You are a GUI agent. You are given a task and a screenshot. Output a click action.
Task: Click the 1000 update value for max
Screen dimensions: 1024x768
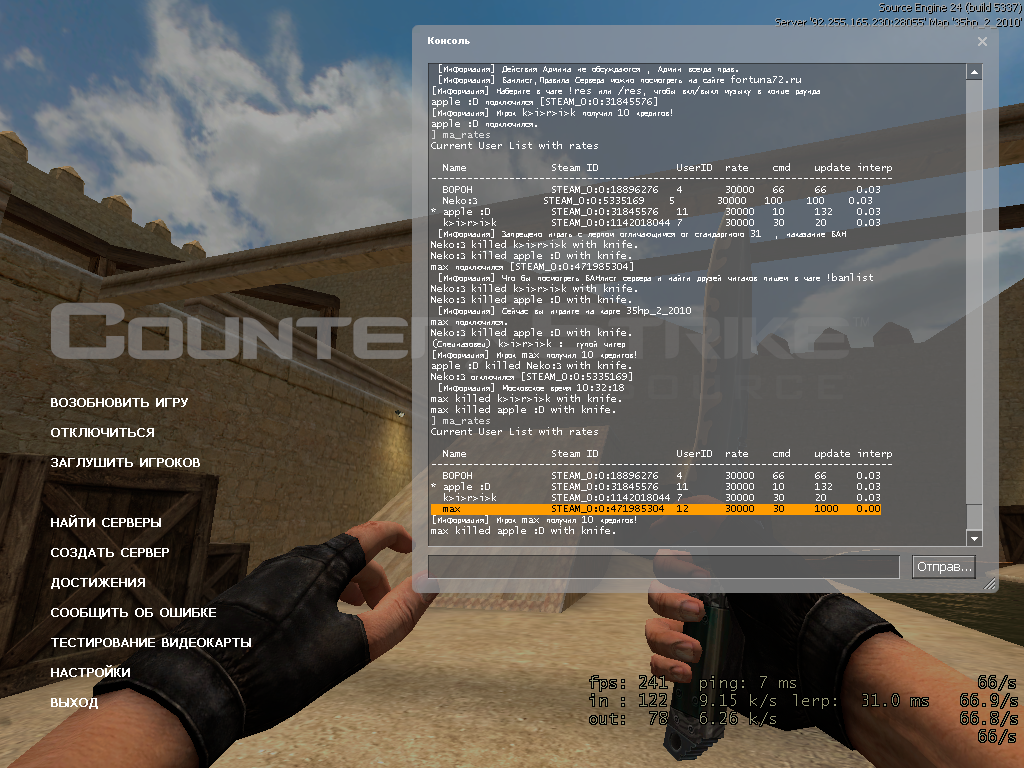pos(826,509)
